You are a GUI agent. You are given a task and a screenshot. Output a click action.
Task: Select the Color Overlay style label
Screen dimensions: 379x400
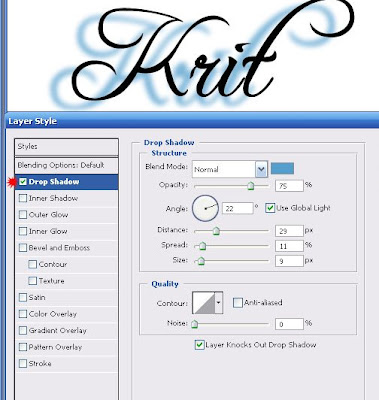[x=53, y=314]
